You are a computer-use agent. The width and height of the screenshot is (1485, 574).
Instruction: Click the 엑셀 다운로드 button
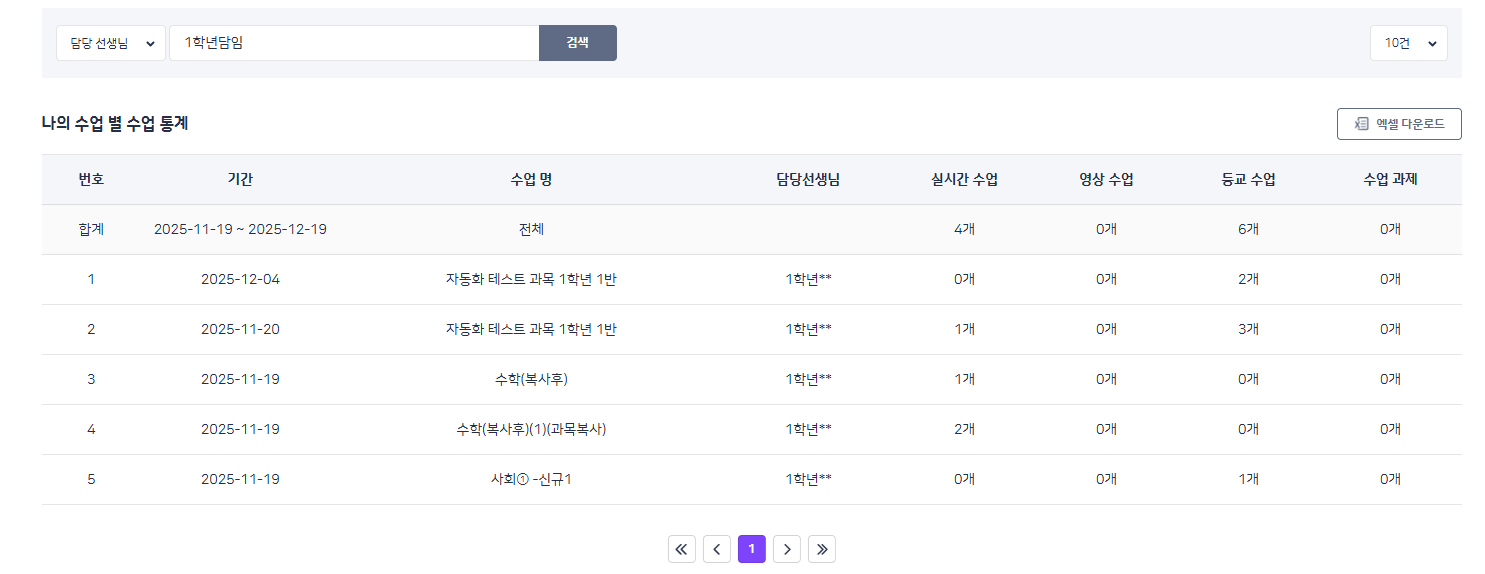click(1399, 124)
